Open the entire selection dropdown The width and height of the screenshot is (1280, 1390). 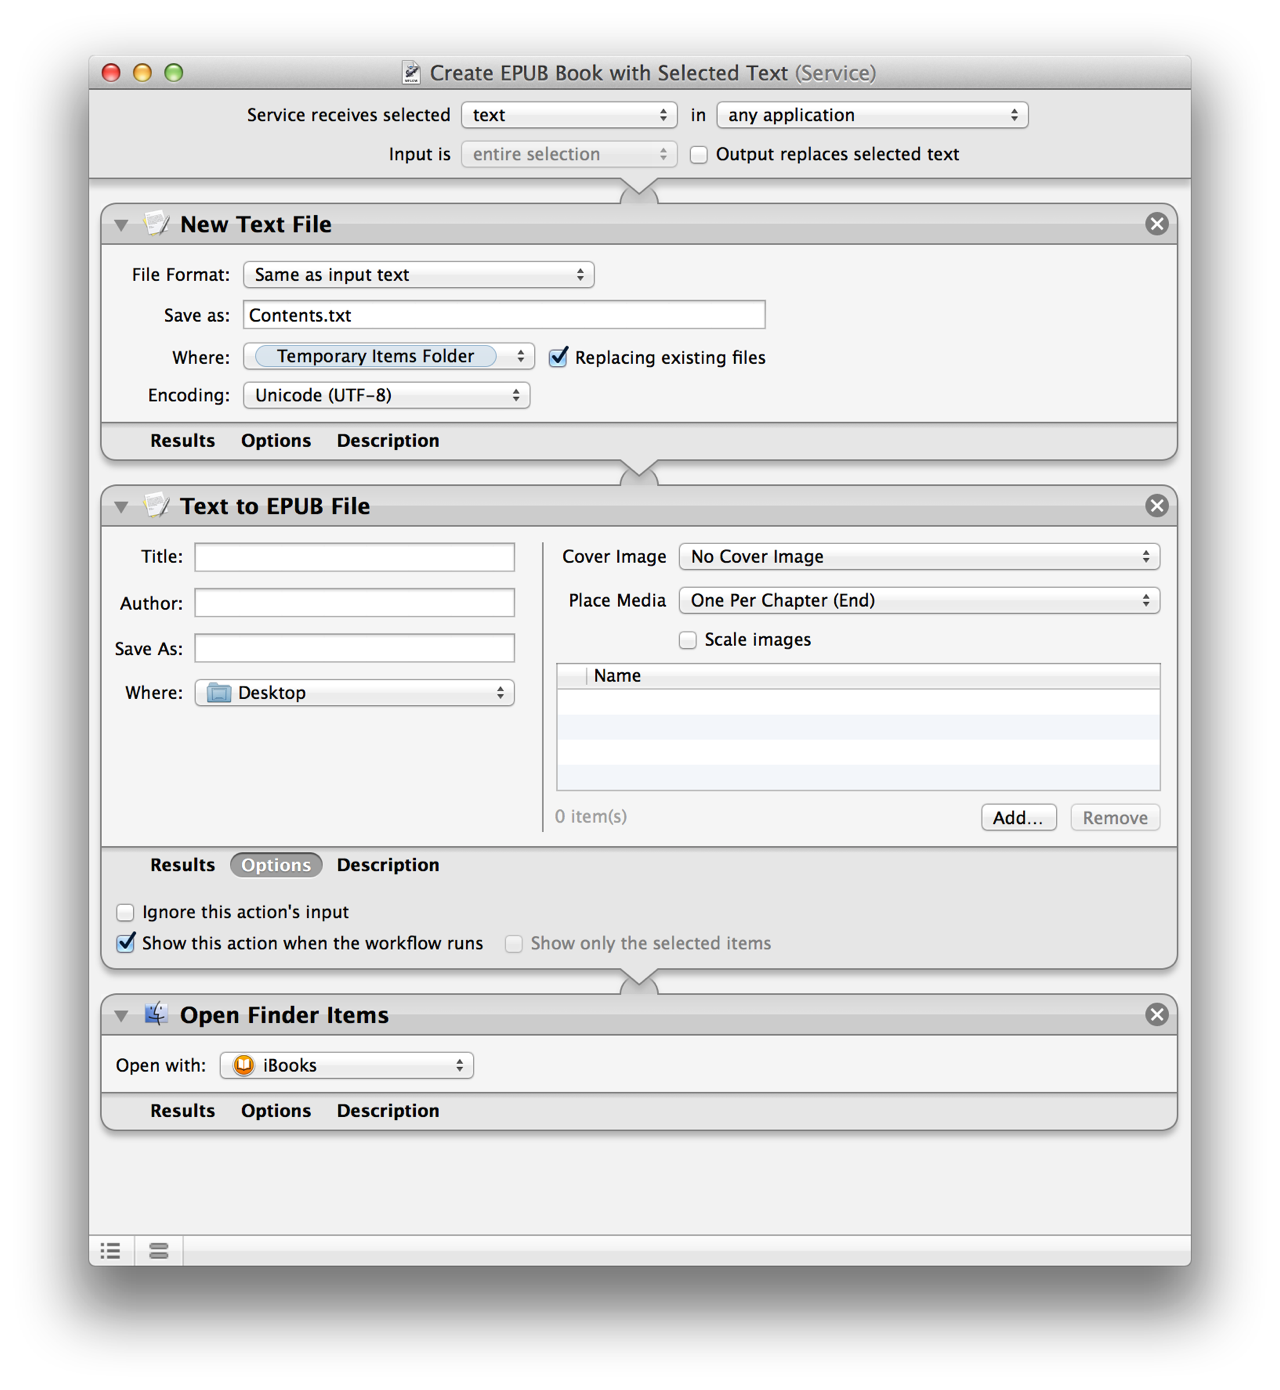pyautogui.click(x=569, y=154)
